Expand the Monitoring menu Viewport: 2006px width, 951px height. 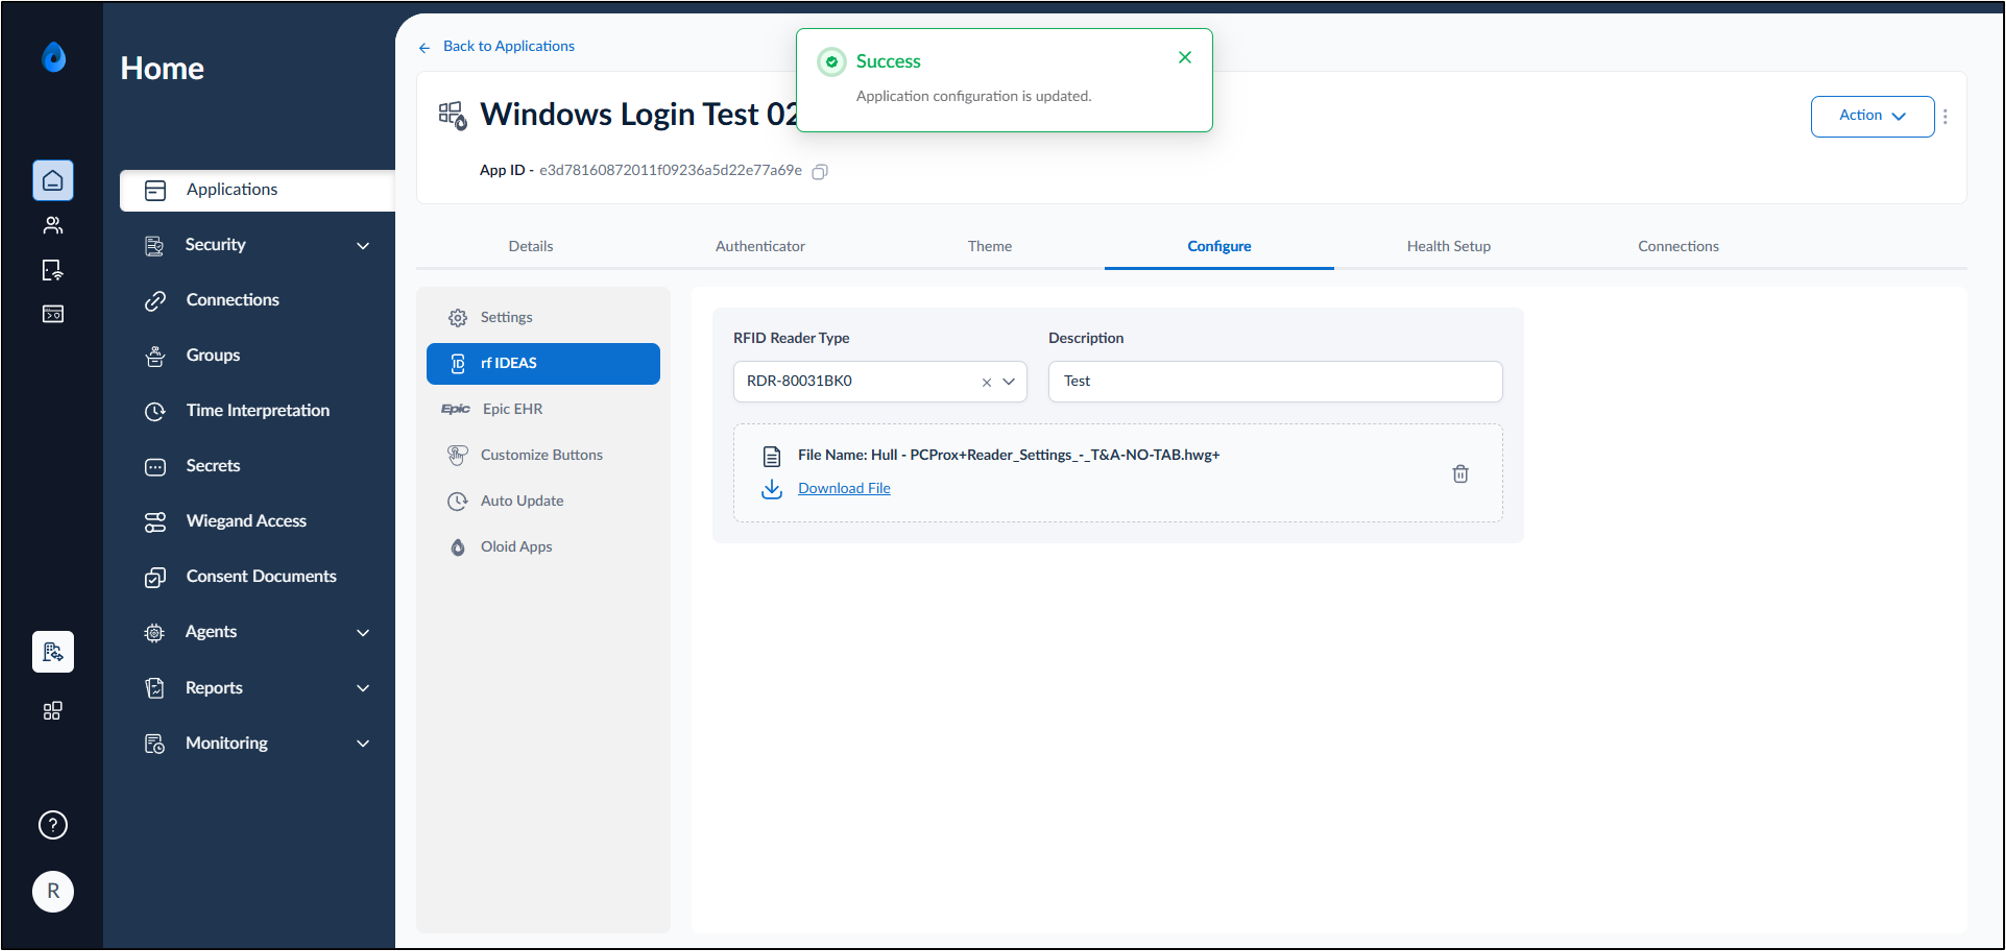tap(257, 743)
